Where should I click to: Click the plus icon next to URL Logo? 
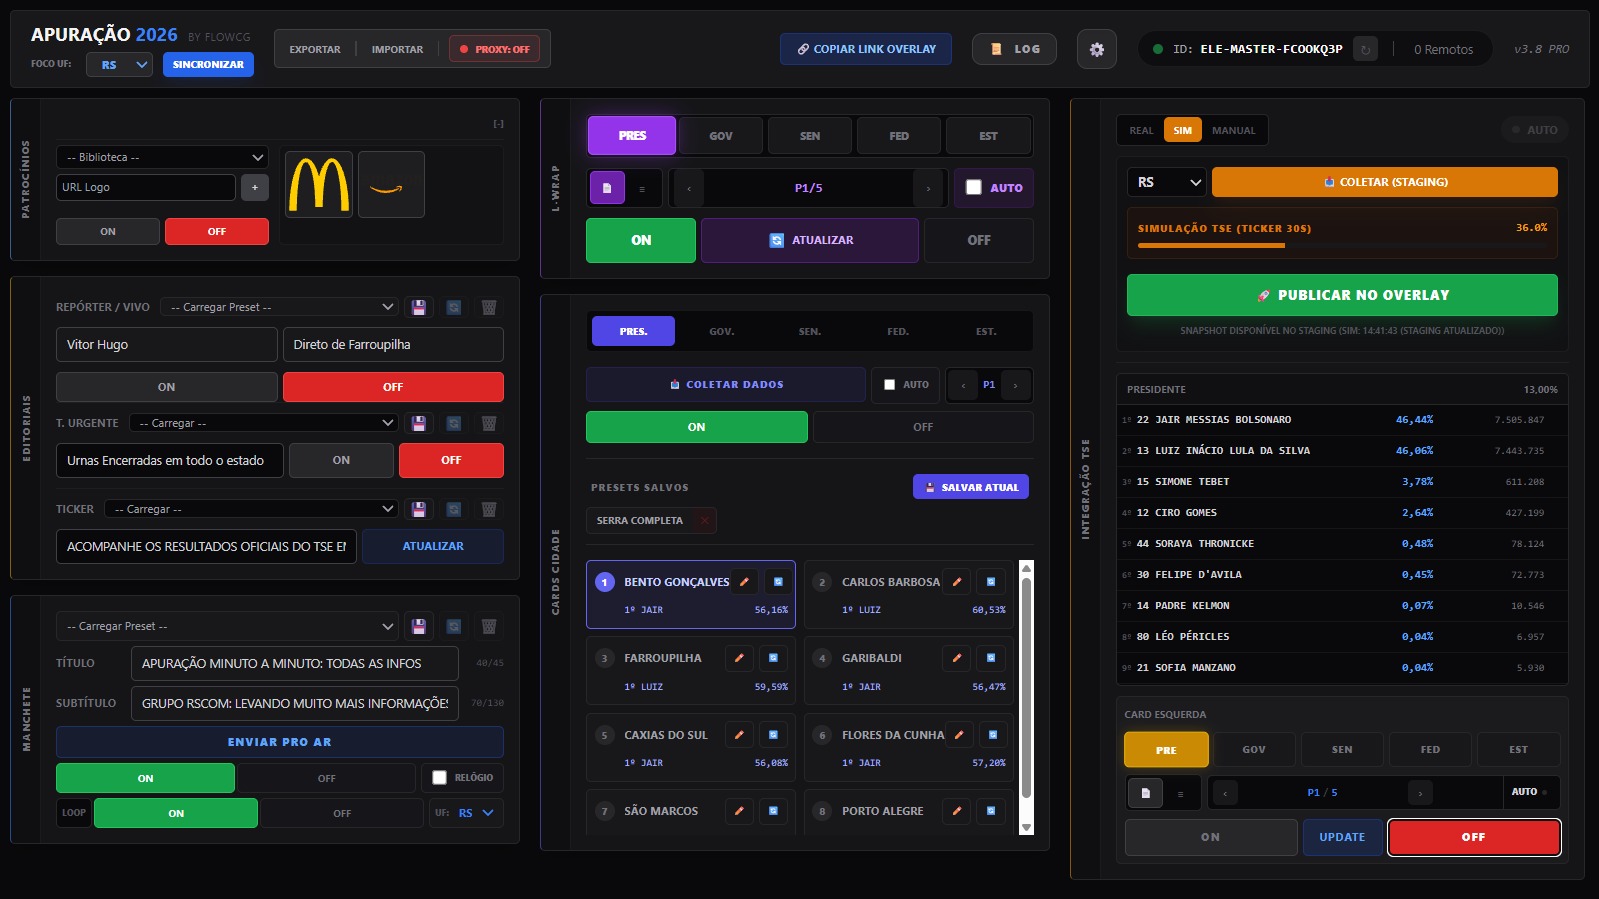(x=254, y=187)
